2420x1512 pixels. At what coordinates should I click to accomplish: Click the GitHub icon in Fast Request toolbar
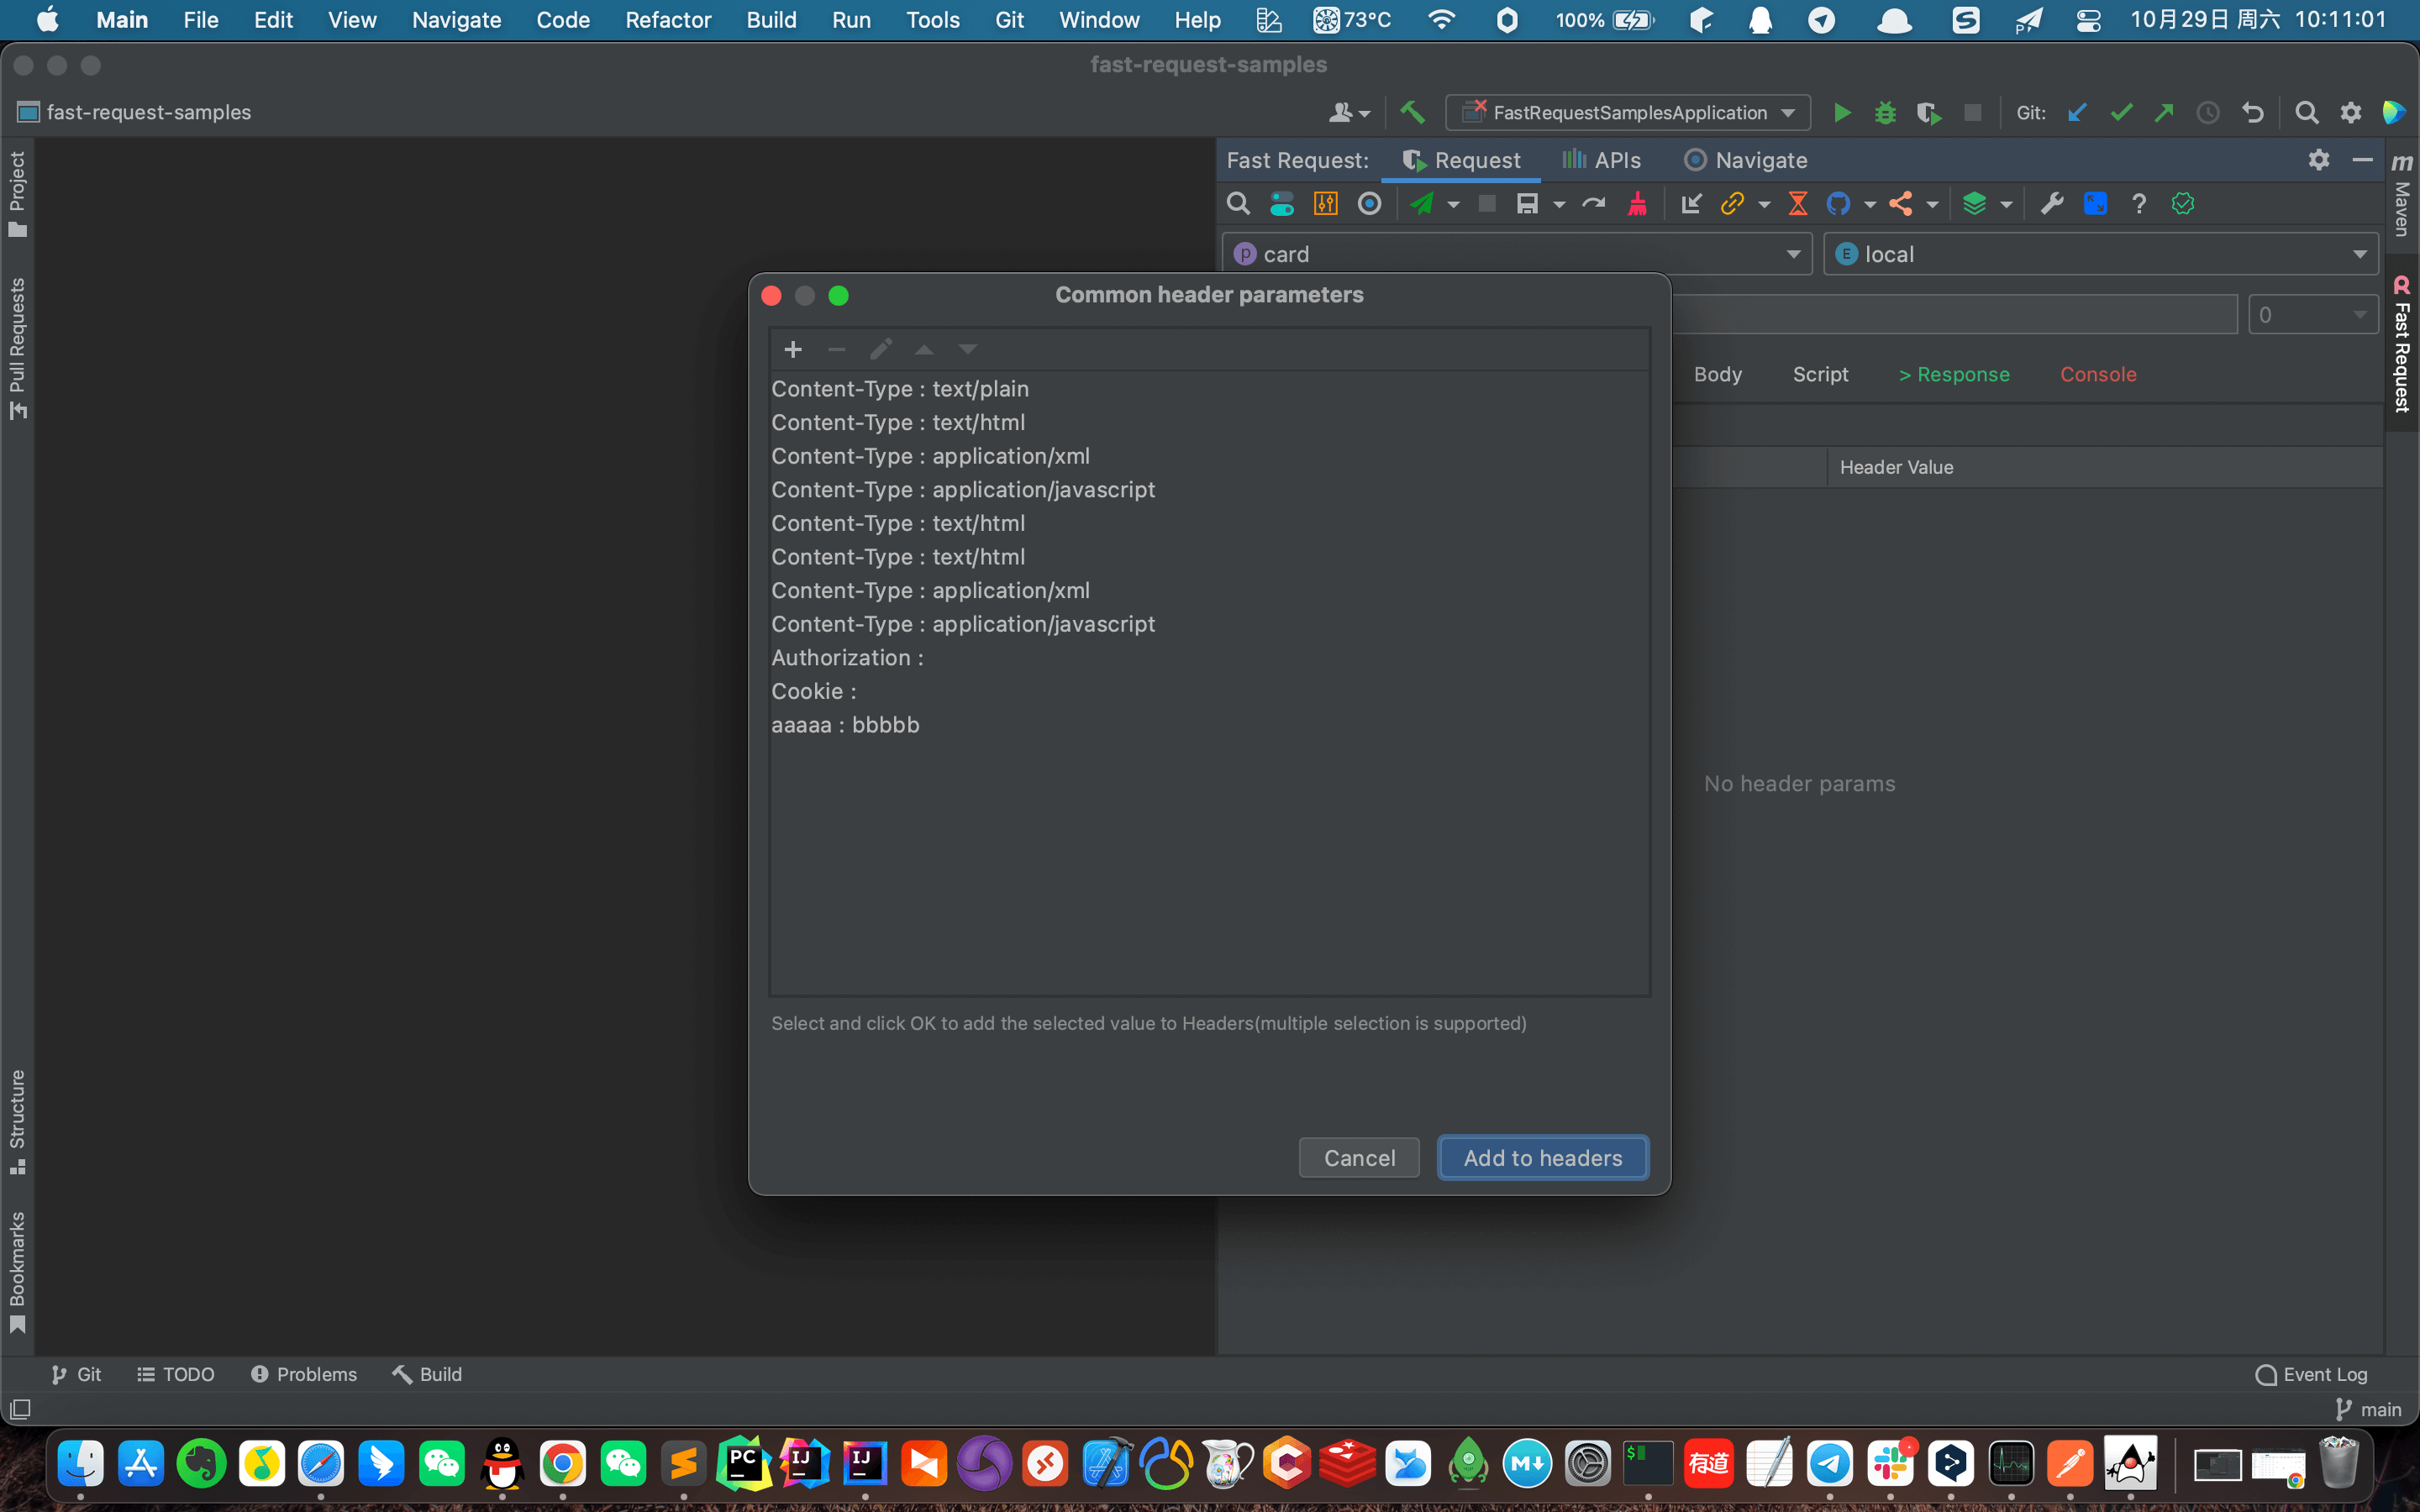pyautogui.click(x=1838, y=204)
